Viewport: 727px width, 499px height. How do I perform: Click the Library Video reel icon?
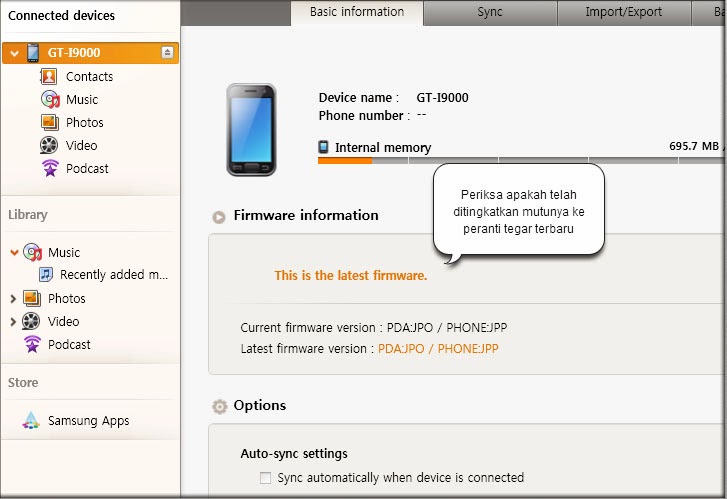point(31,321)
